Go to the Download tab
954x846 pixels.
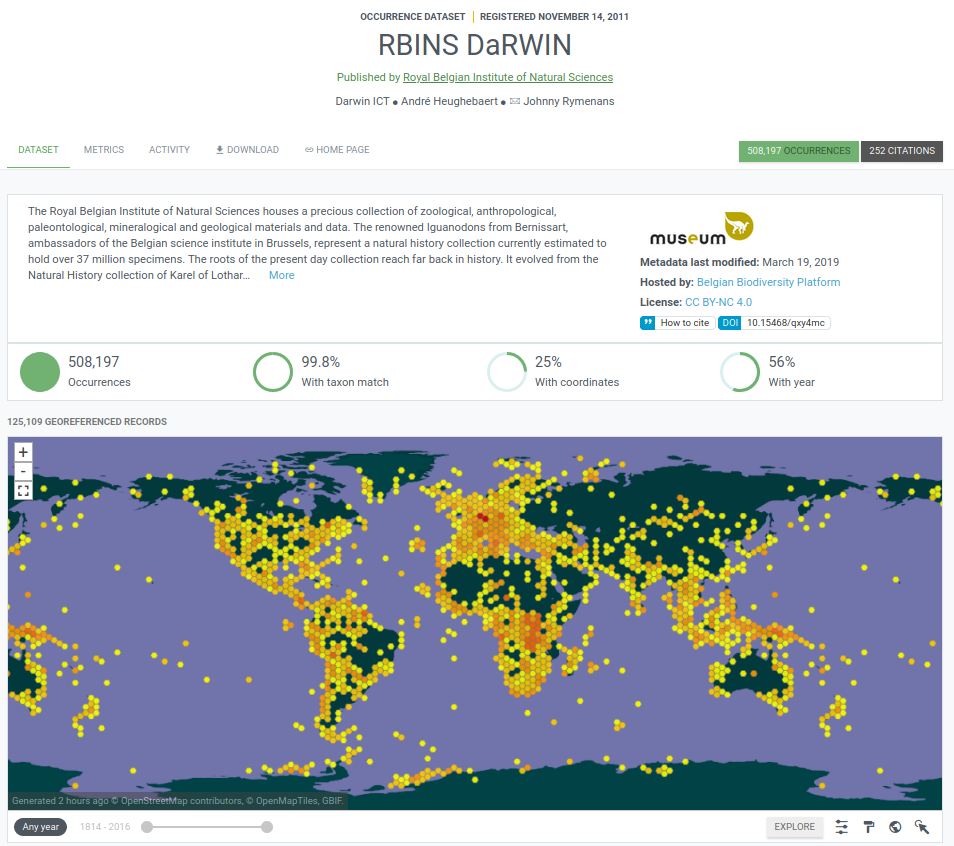click(247, 150)
